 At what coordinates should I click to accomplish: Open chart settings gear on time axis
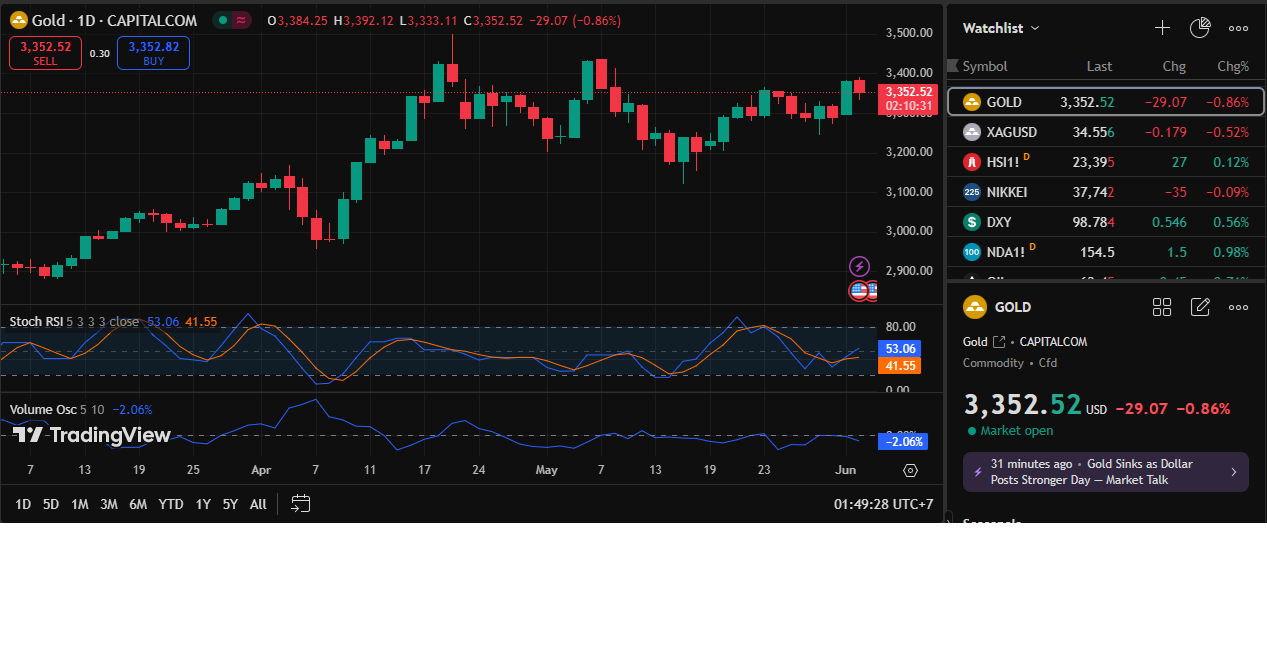(910, 470)
